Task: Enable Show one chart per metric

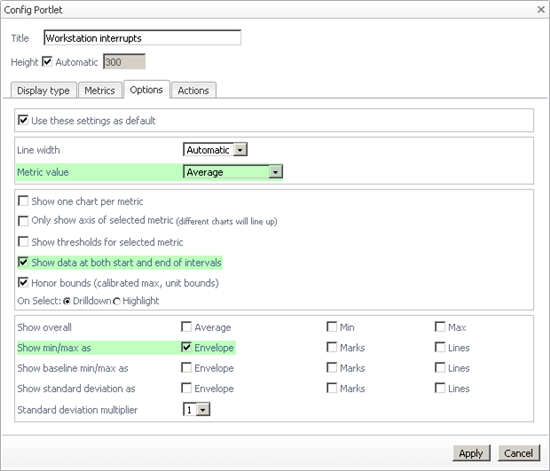Action: (23, 201)
